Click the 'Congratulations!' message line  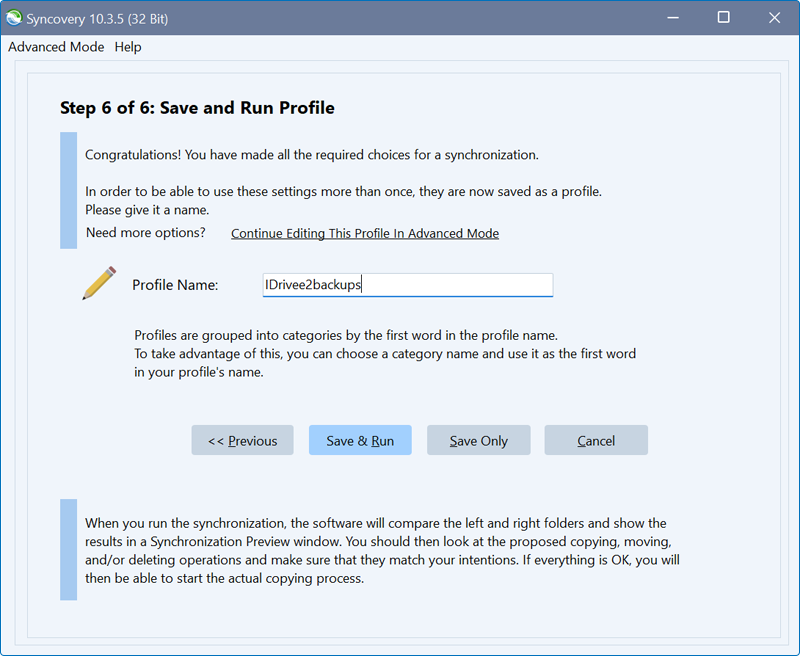(312, 155)
